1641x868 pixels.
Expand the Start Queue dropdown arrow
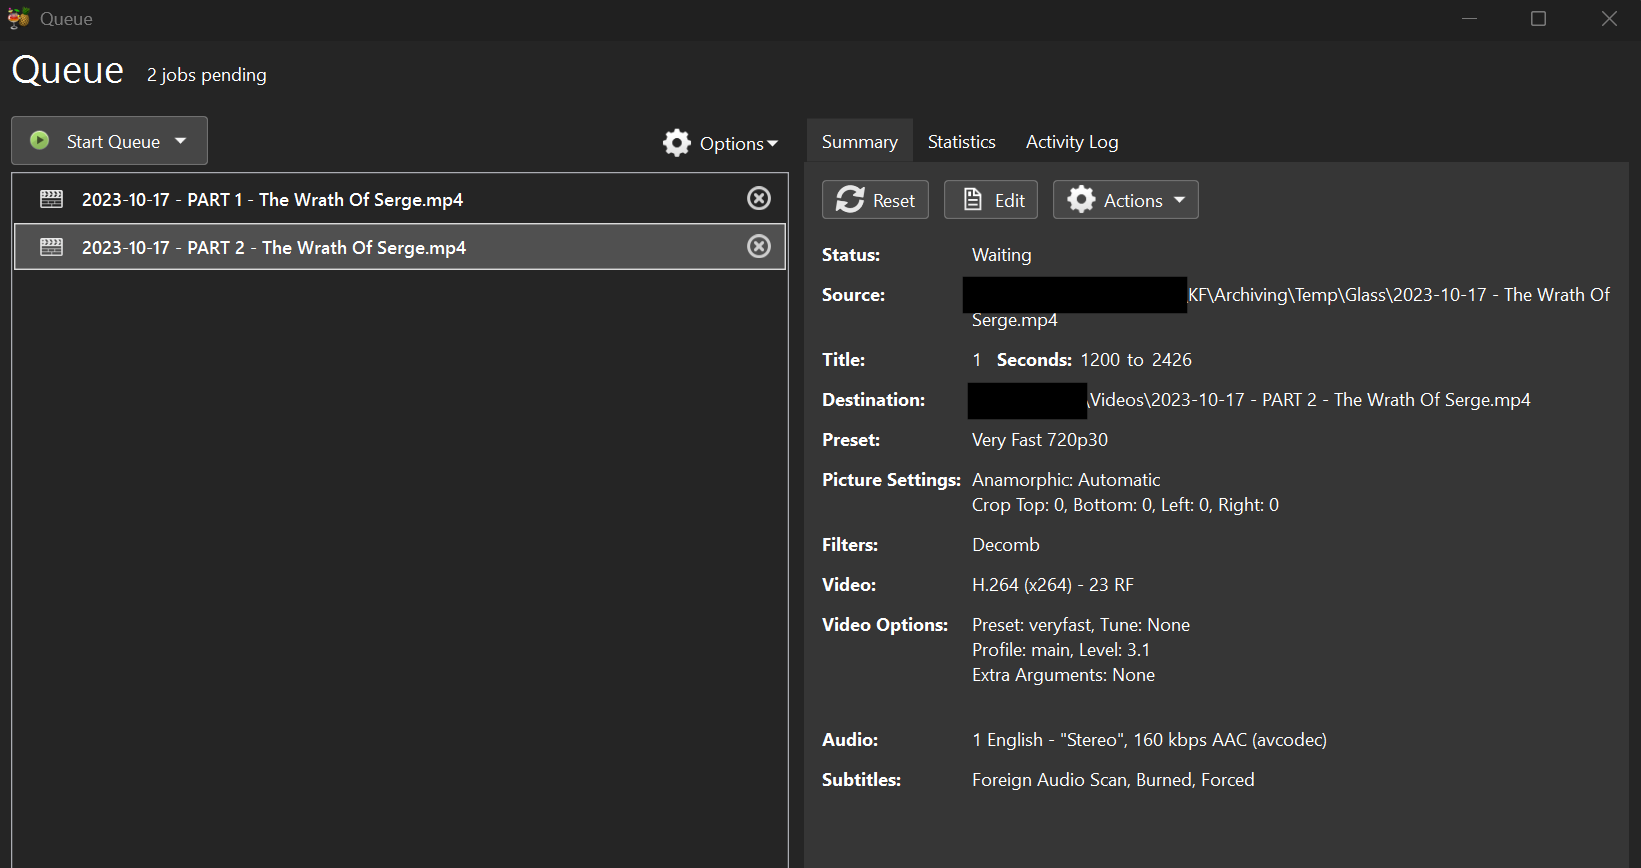click(x=181, y=141)
